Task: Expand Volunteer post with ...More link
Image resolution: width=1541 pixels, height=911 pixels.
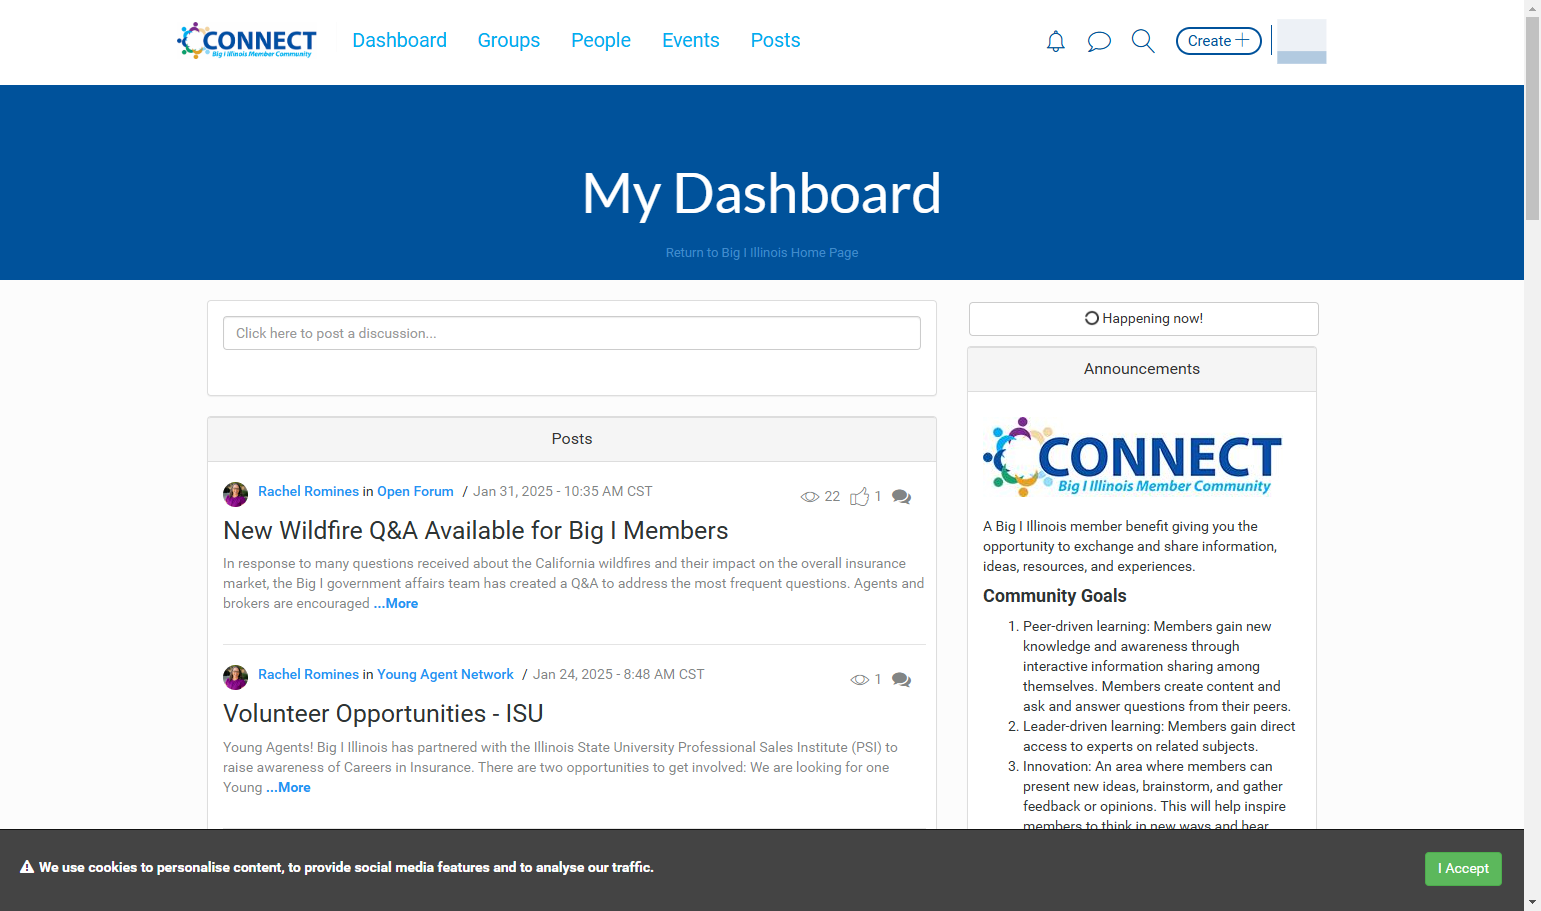Action: click(x=288, y=787)
